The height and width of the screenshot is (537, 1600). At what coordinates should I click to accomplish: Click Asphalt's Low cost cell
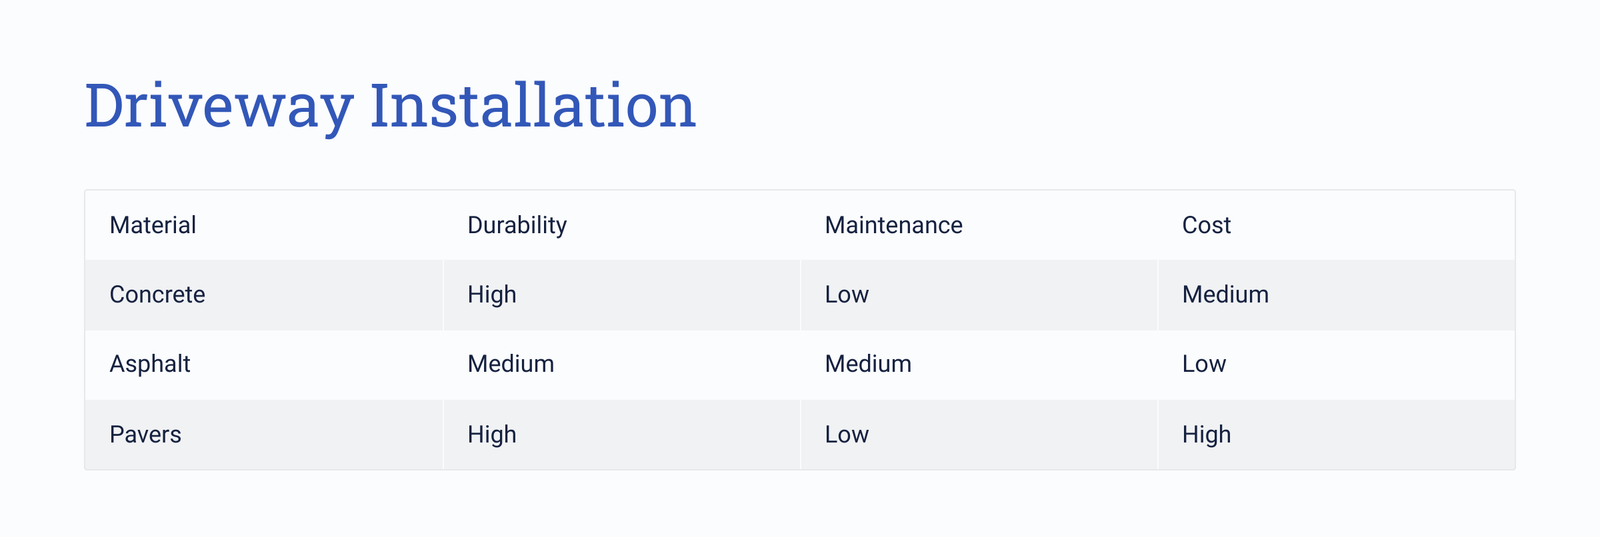tap(1336, 365)
